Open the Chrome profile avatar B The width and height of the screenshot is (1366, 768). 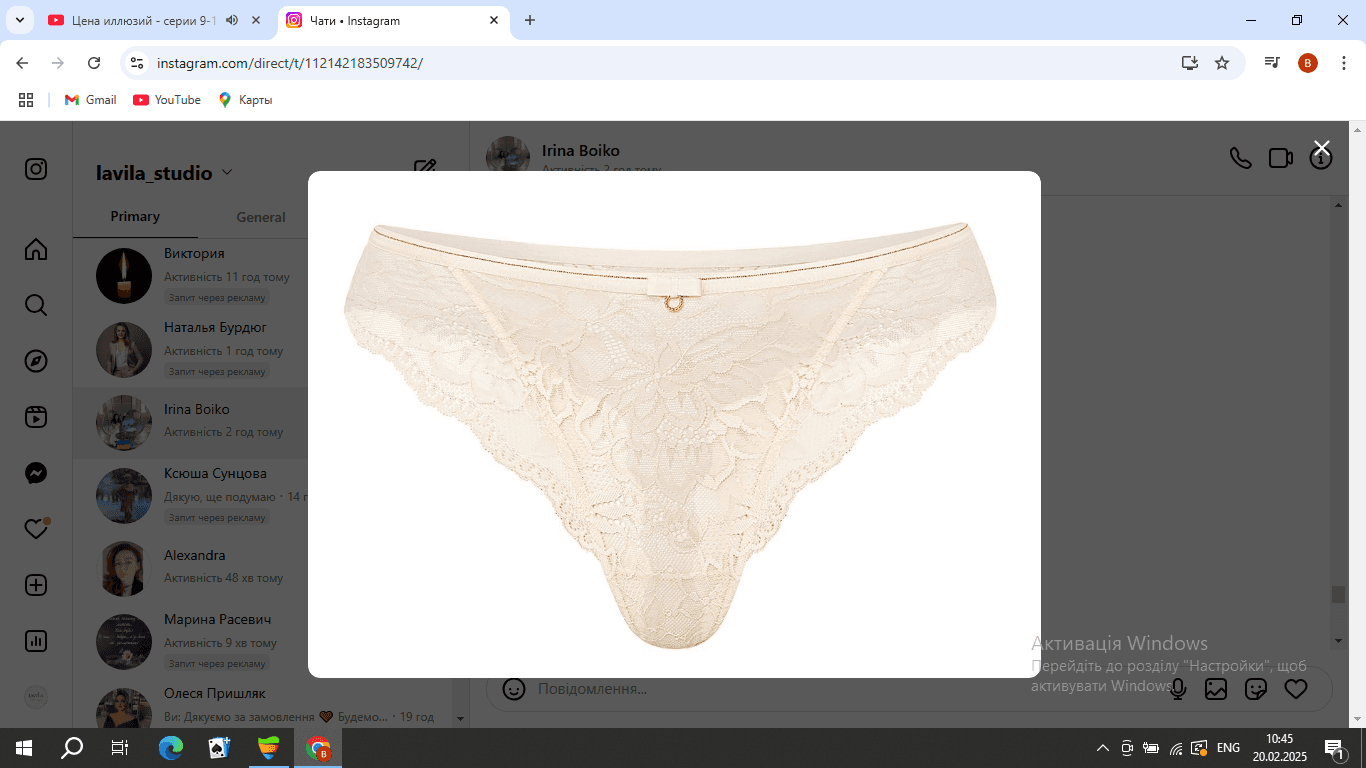click(1308, 63)
